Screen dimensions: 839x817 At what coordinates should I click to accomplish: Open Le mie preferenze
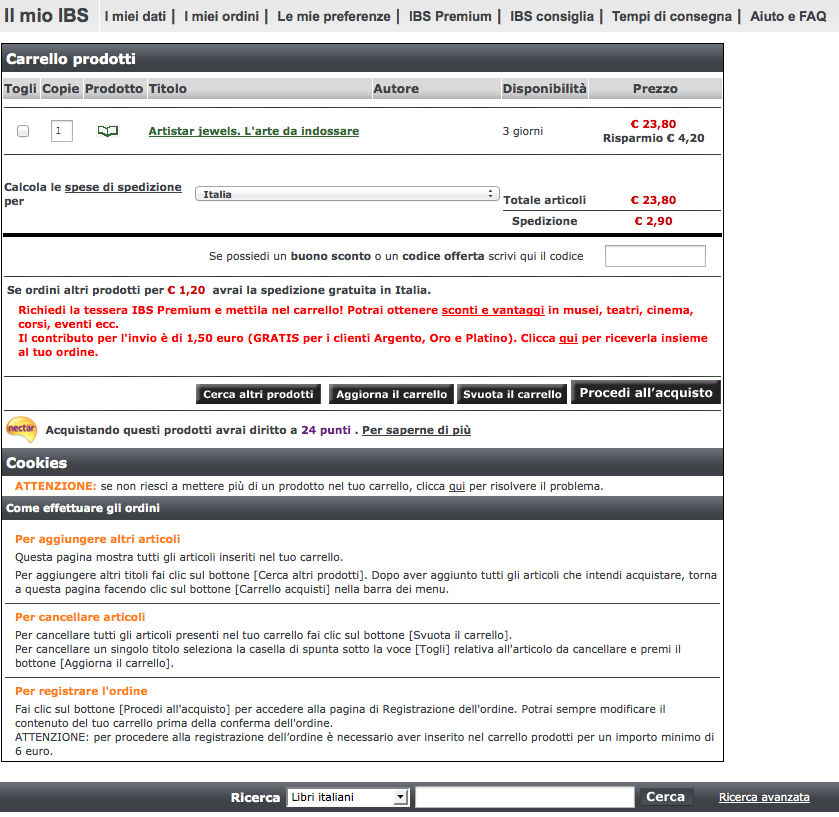(x=334, y=17)
